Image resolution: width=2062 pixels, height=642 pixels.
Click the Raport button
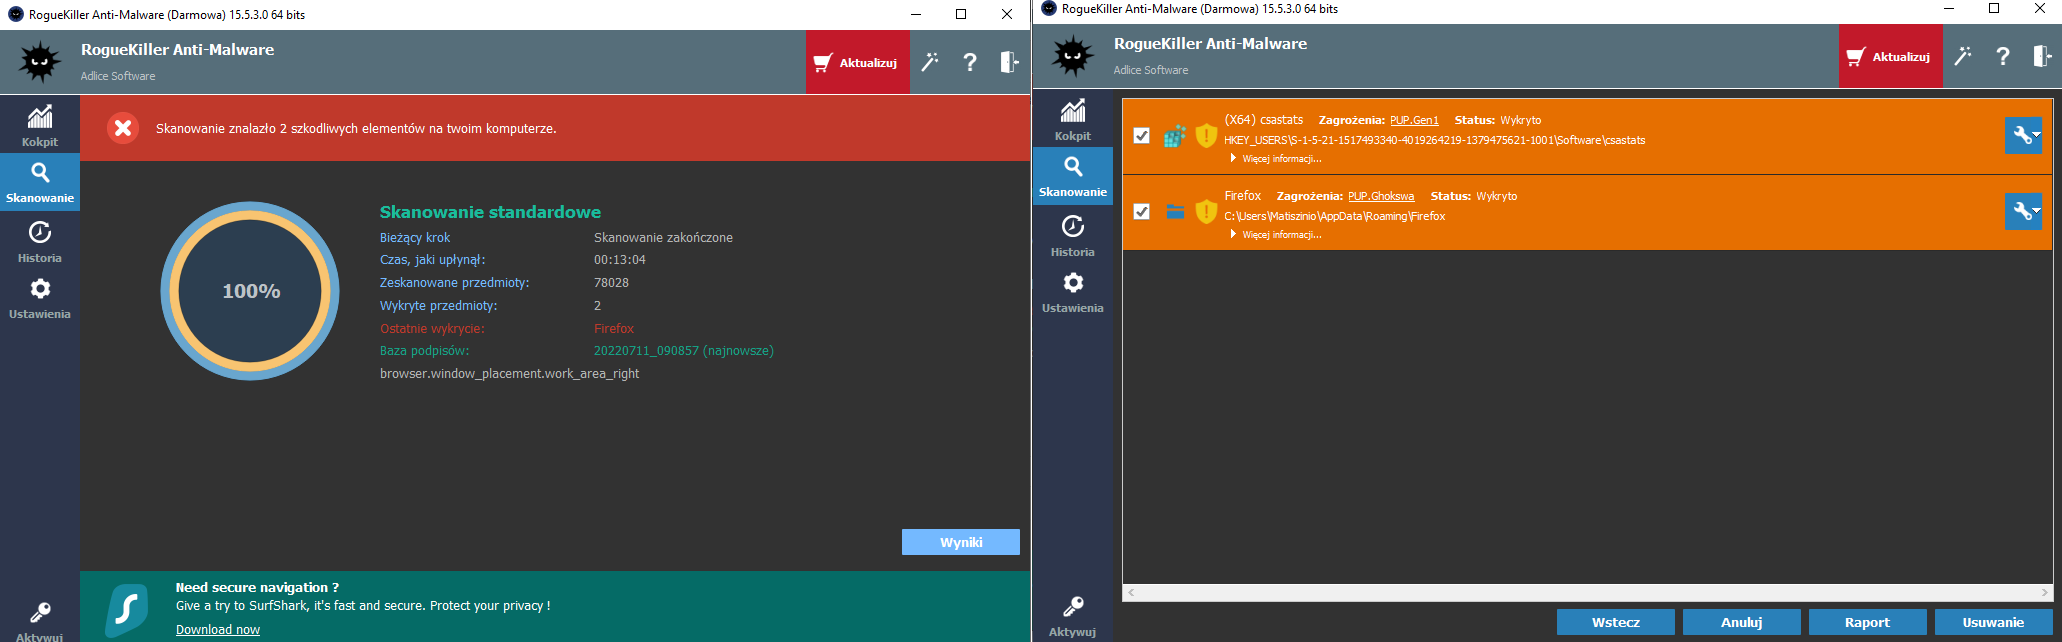[x=1868, y=622]
